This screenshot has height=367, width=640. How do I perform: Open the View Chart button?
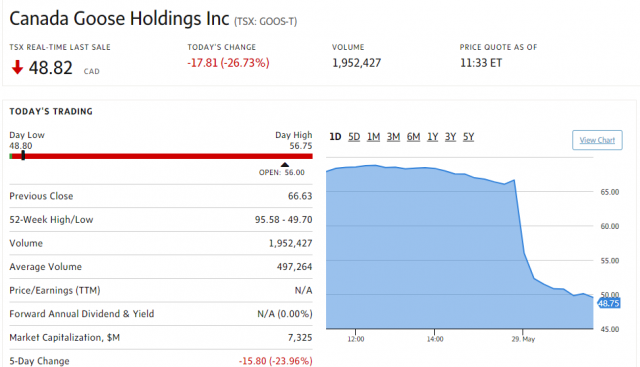pos(597,140)
